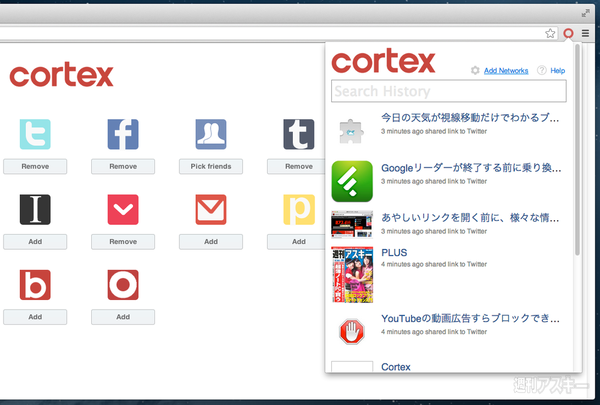Open the PLUS history link

coord(394,253)
